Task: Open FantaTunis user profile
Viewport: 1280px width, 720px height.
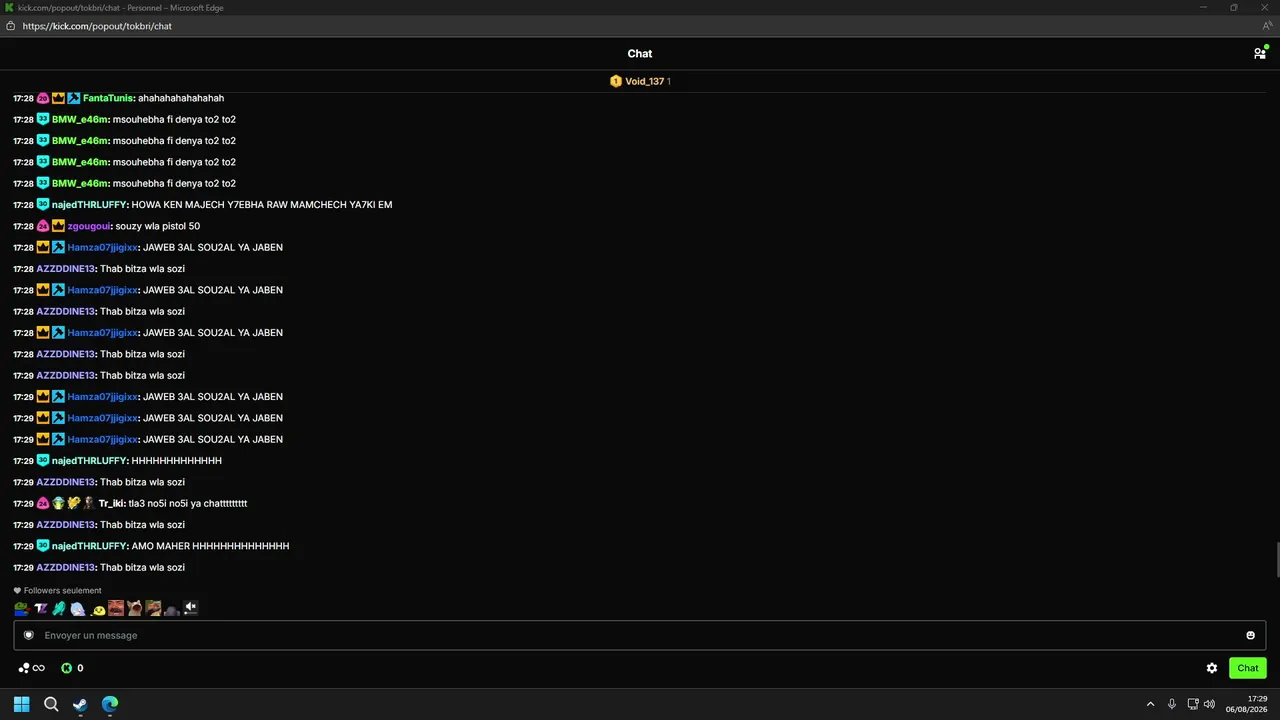Action: tap(108, 98)
